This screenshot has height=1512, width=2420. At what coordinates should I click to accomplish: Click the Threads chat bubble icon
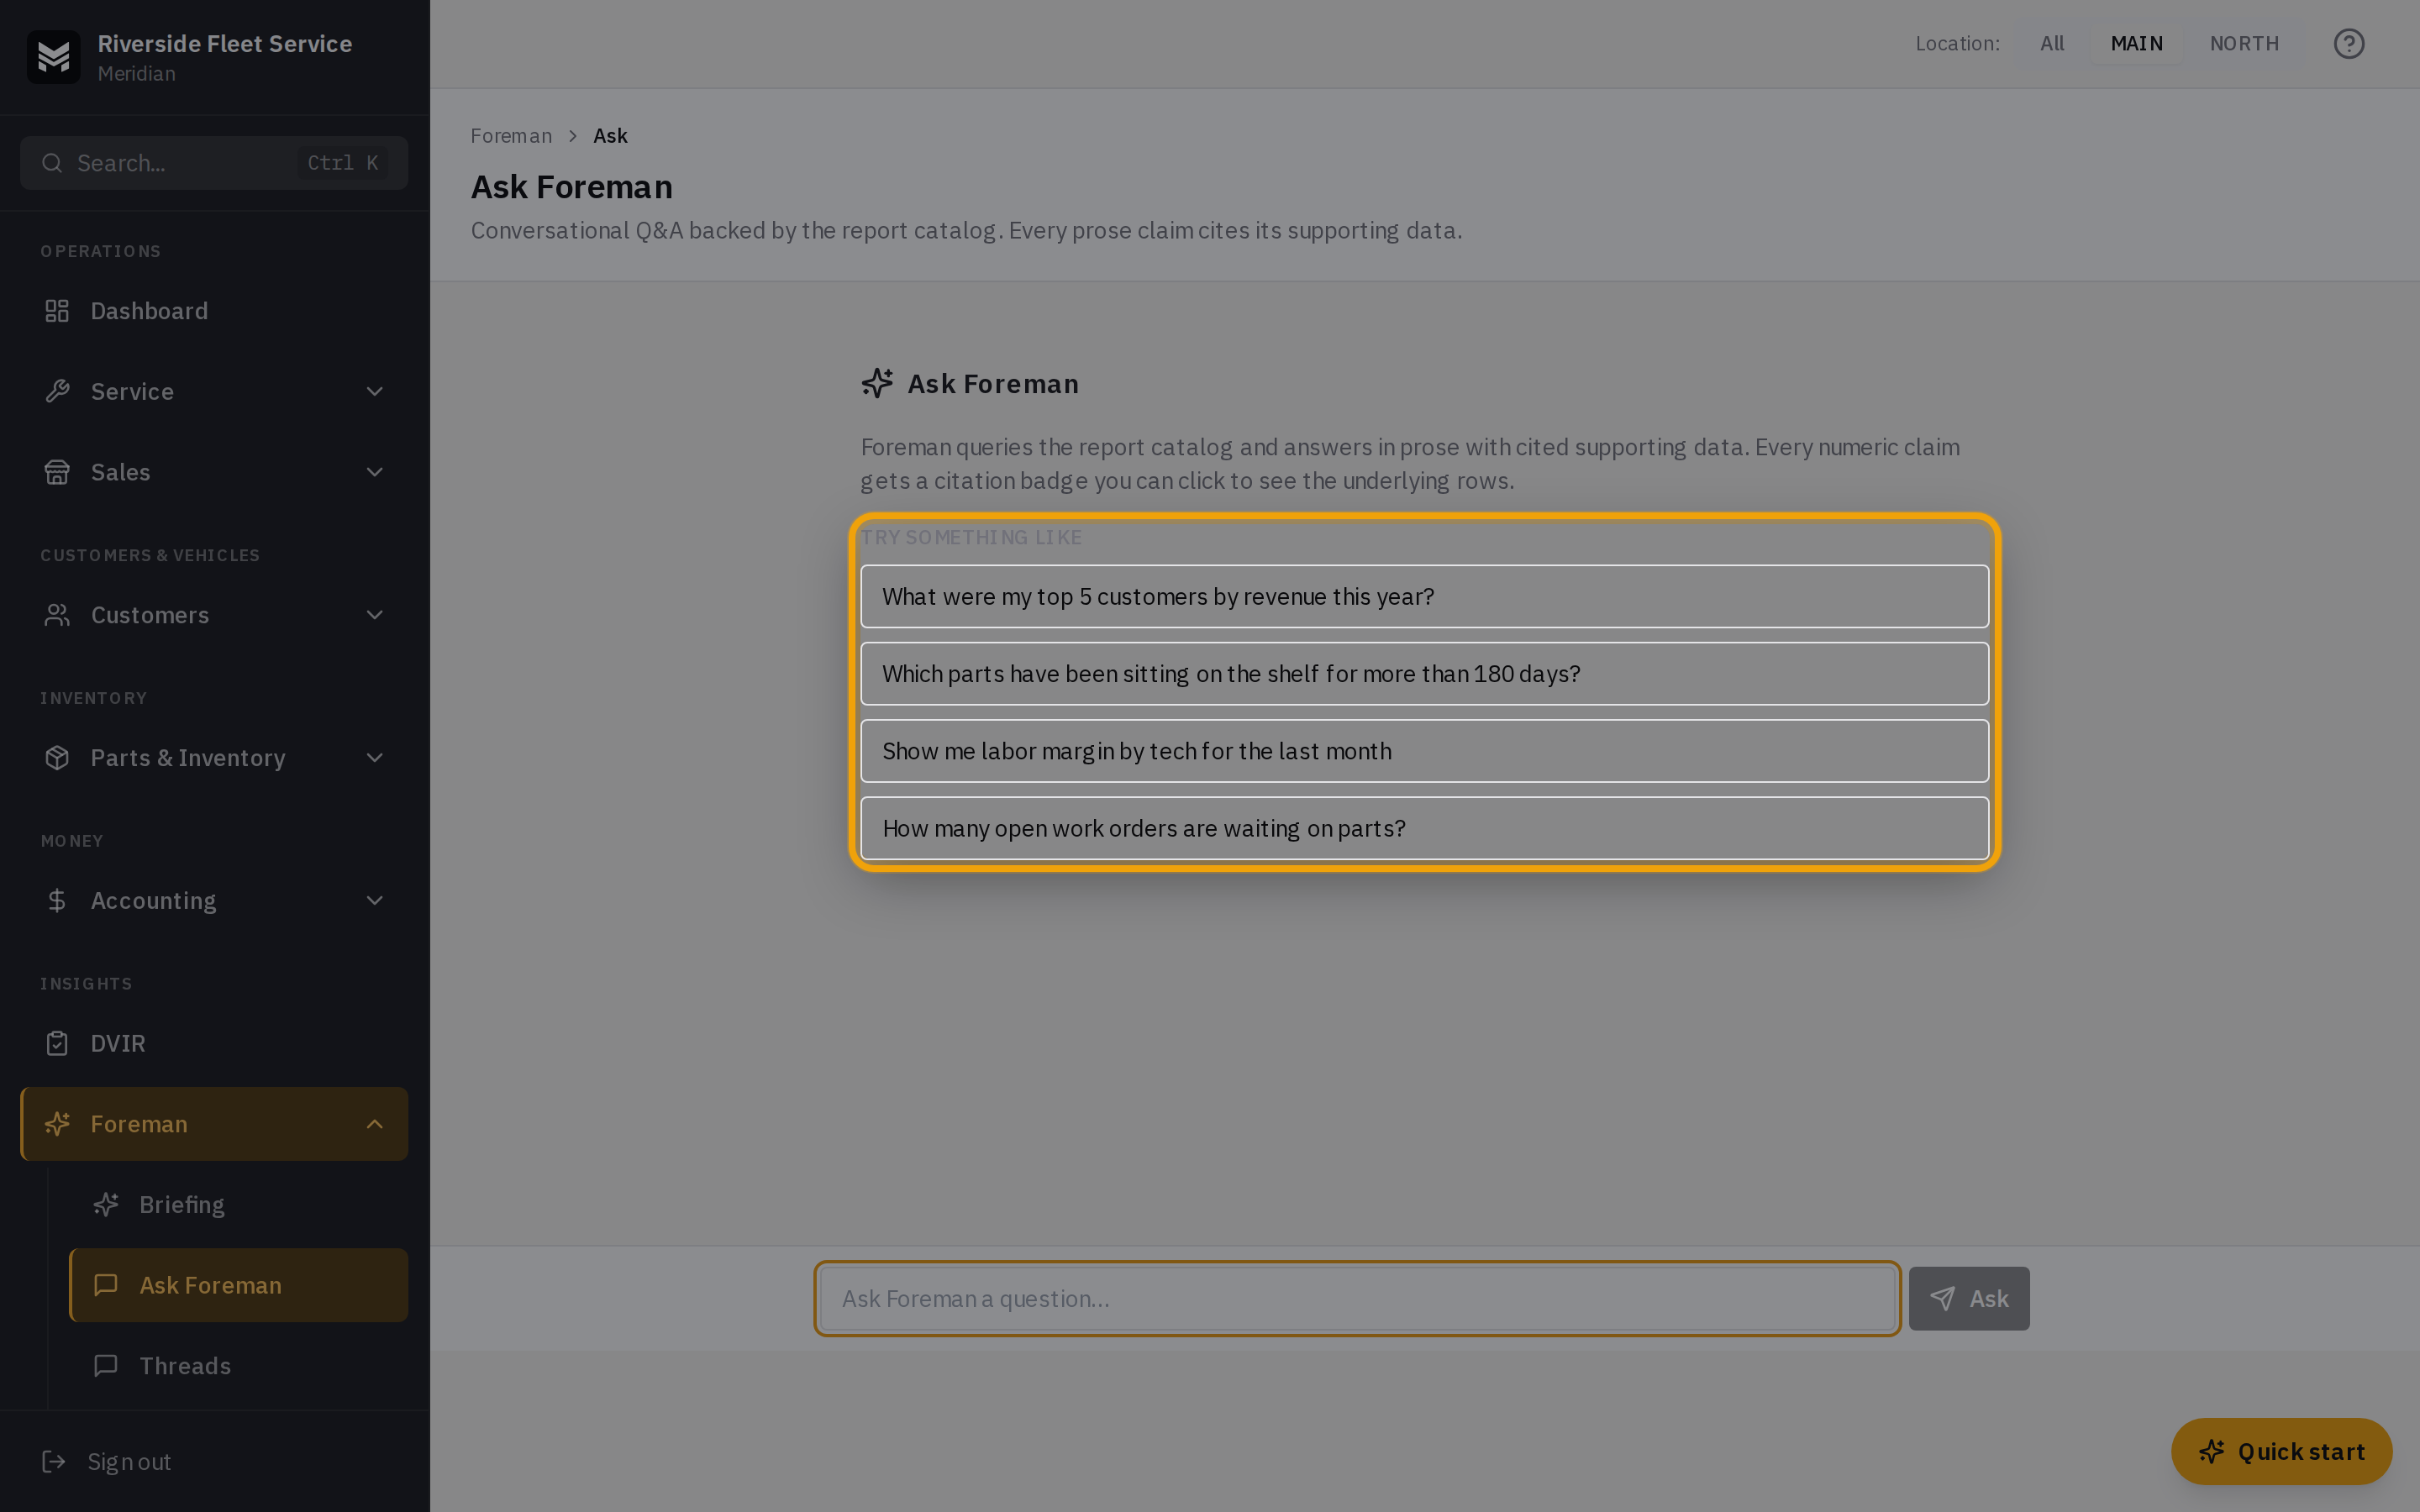click(106, 1366)
